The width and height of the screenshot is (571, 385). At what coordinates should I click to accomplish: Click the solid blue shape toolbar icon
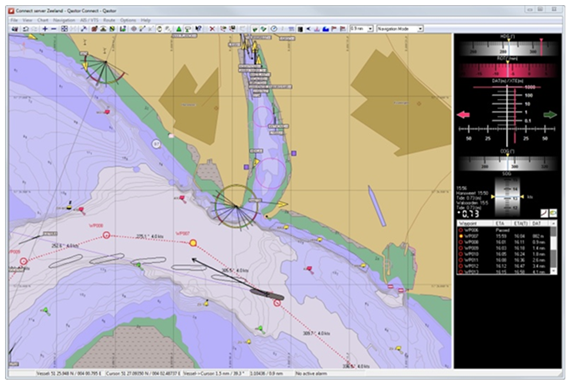pyautogui.click(x=326, y=29)
